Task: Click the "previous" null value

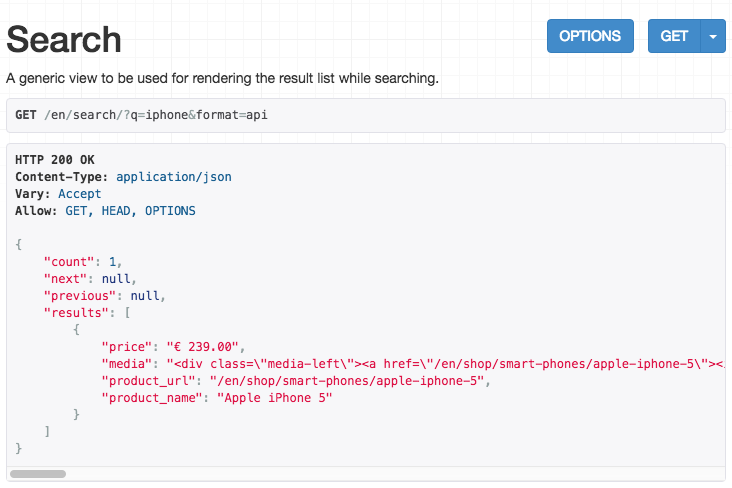Action: 145,296
